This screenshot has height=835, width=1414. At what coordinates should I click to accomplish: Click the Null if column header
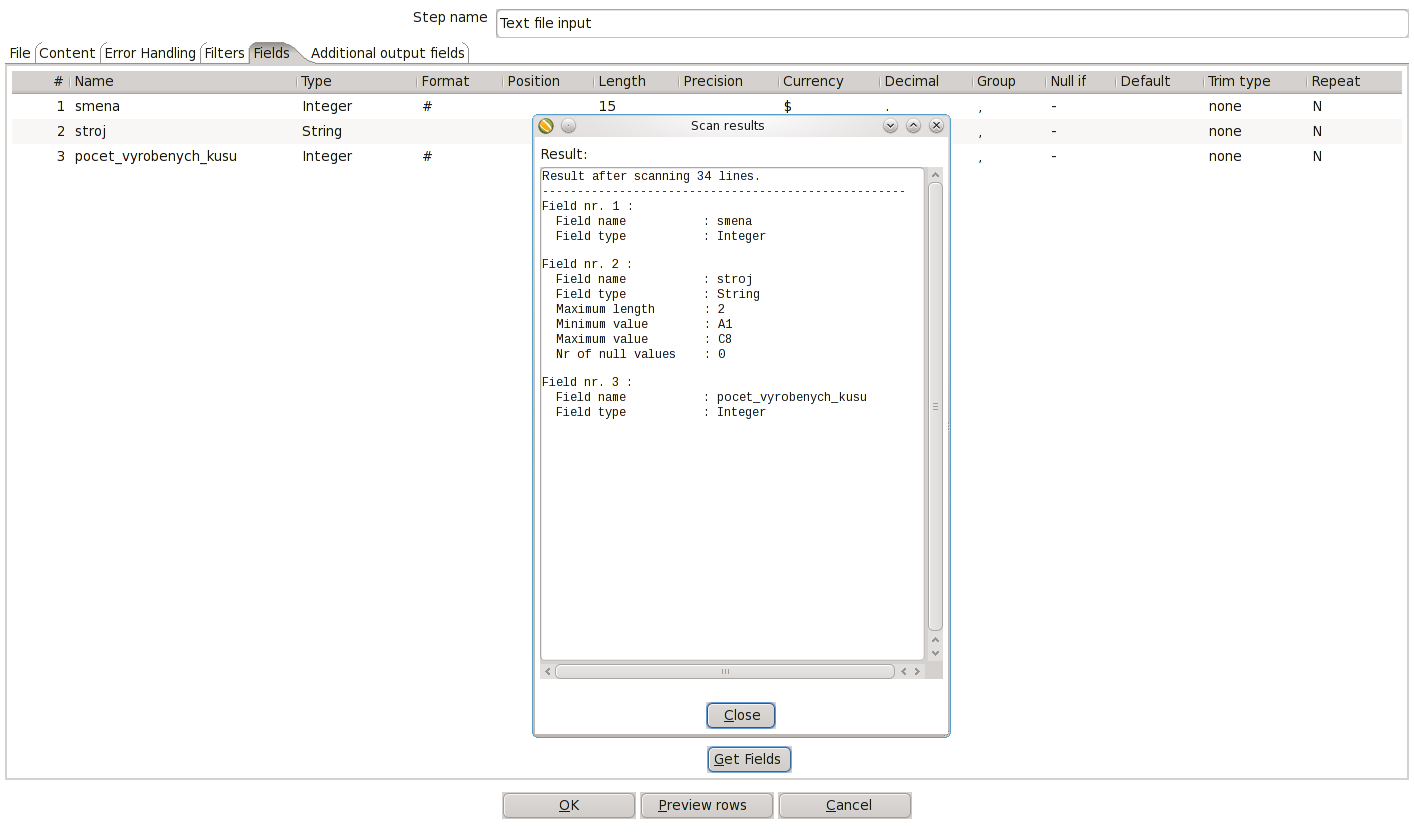[1081, 81]
